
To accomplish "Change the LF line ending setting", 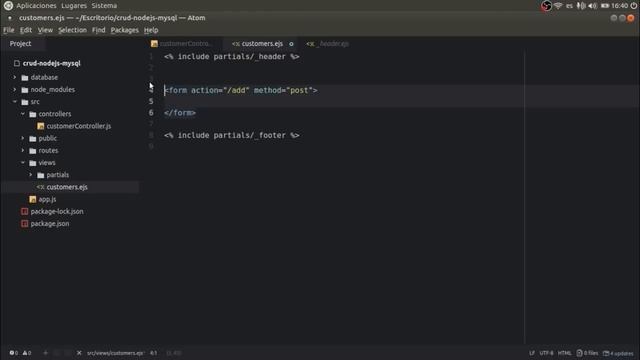I will [x=532, y=353].
